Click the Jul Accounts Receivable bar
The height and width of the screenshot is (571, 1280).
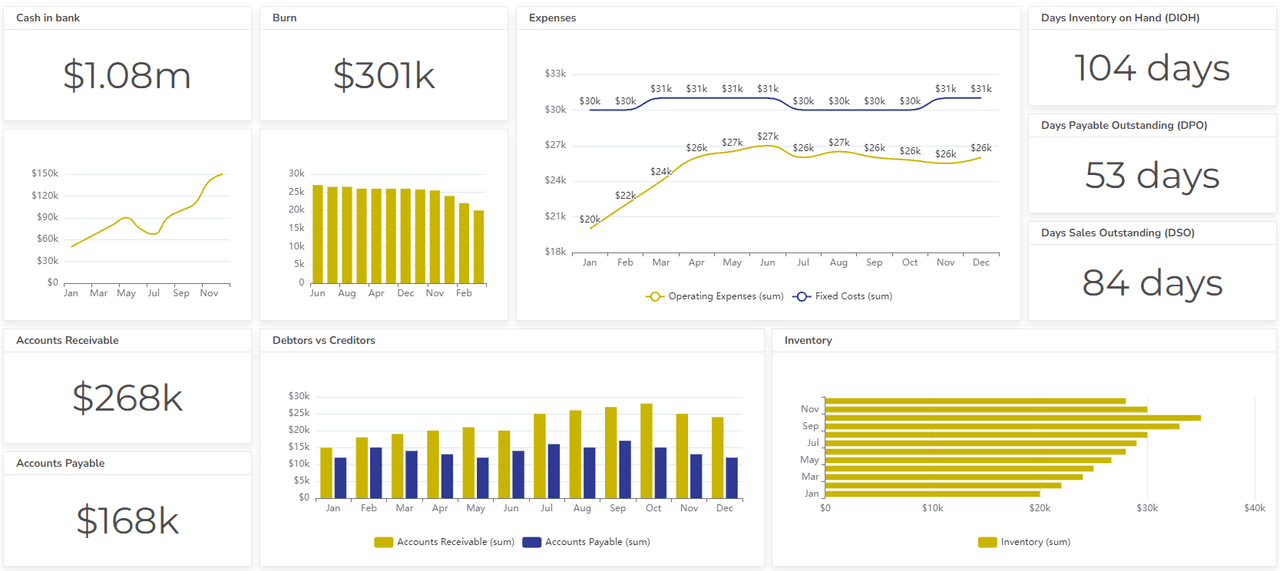539,456
